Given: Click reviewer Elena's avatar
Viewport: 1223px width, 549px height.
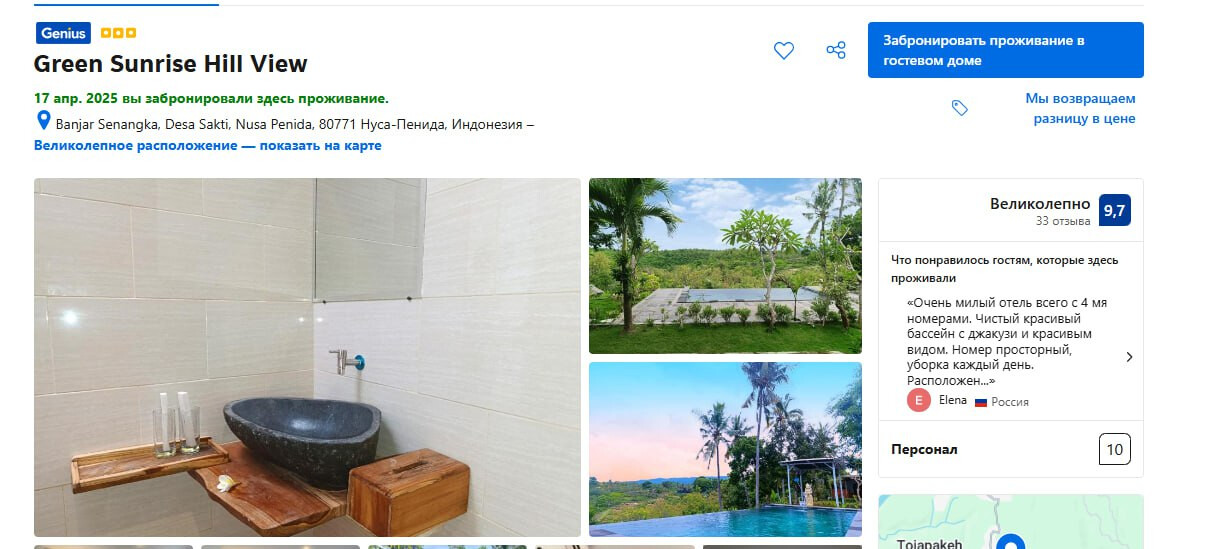Looking at the screenshot, I should coord(919,400).
